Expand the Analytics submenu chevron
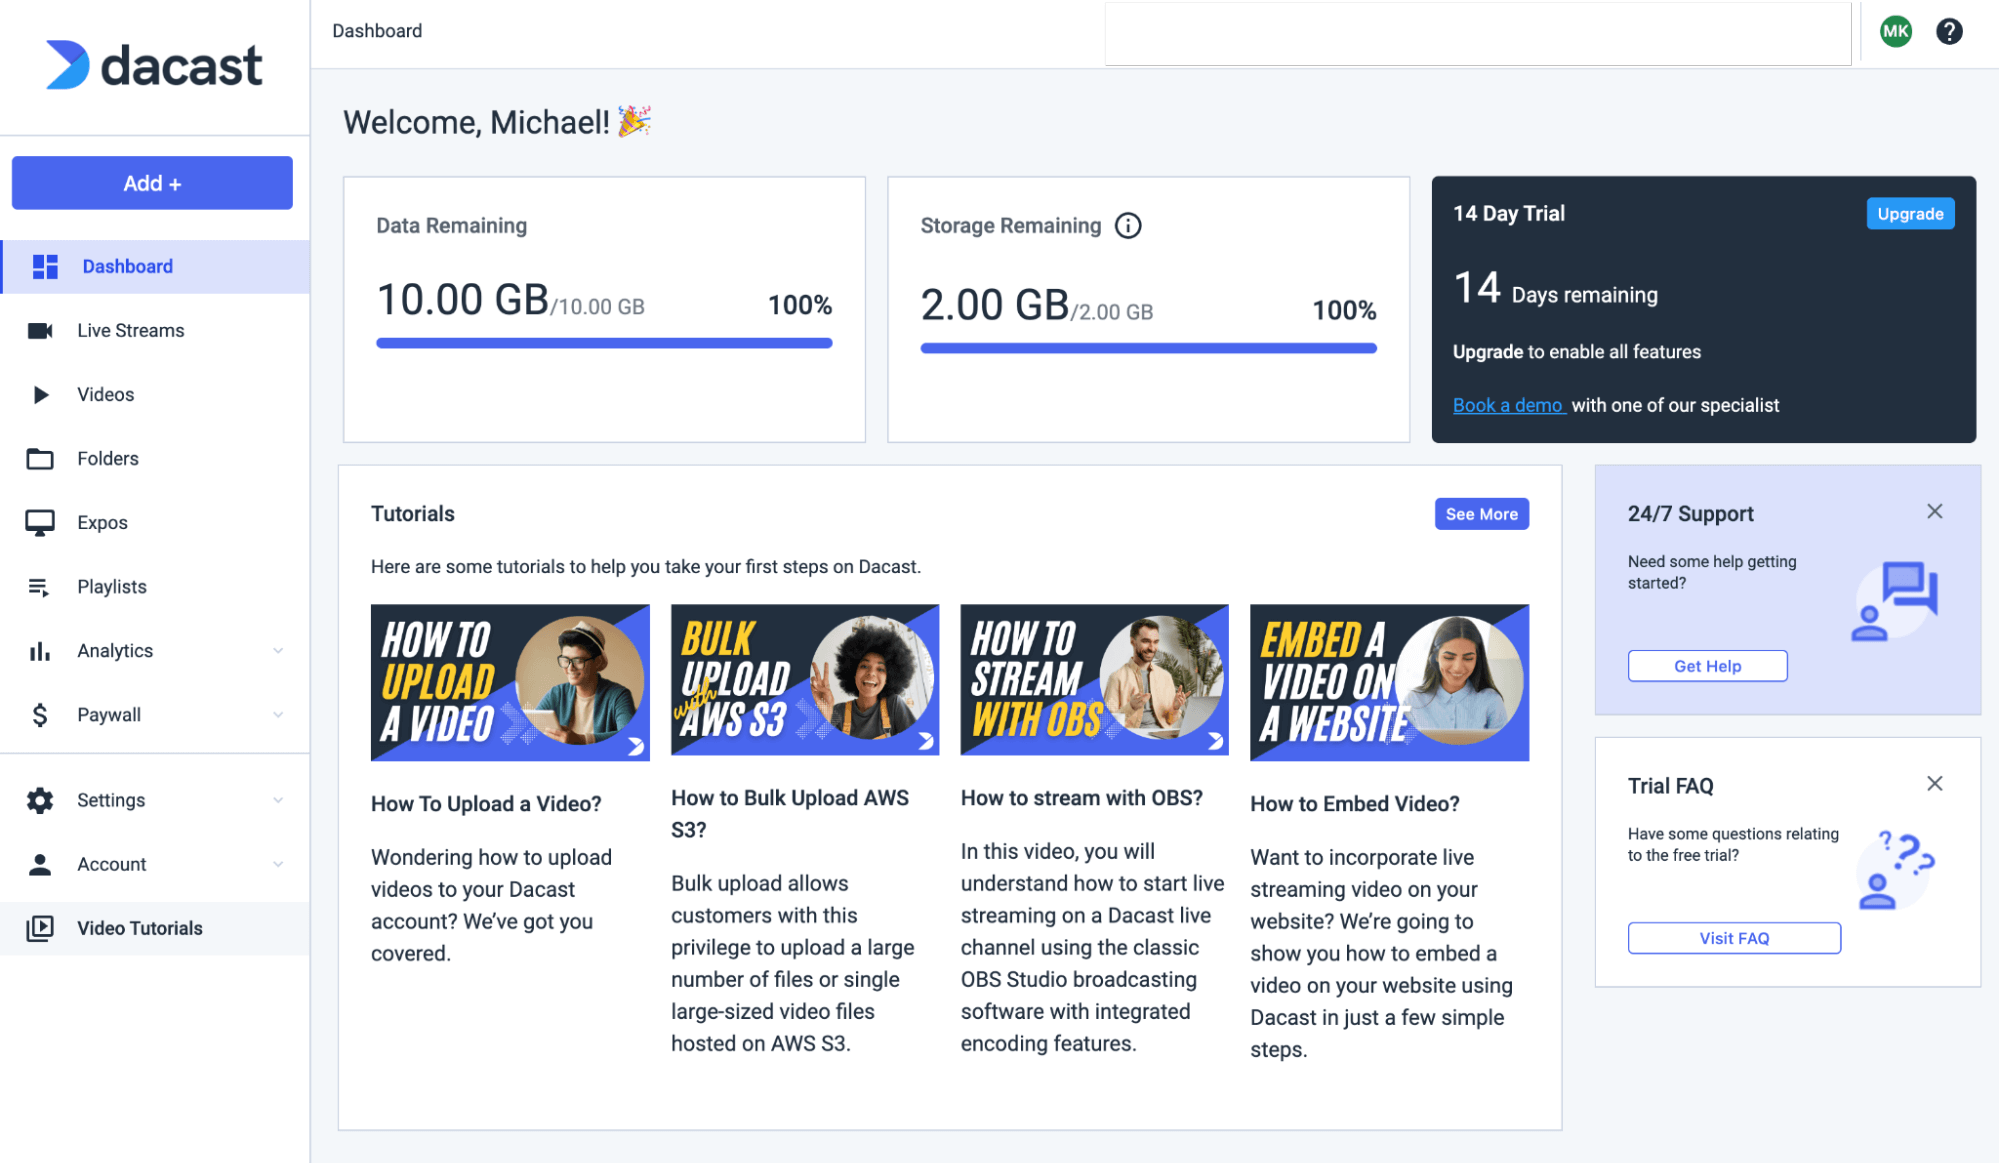This screenshot has width=1999, height=1163. tap(278, 651)
